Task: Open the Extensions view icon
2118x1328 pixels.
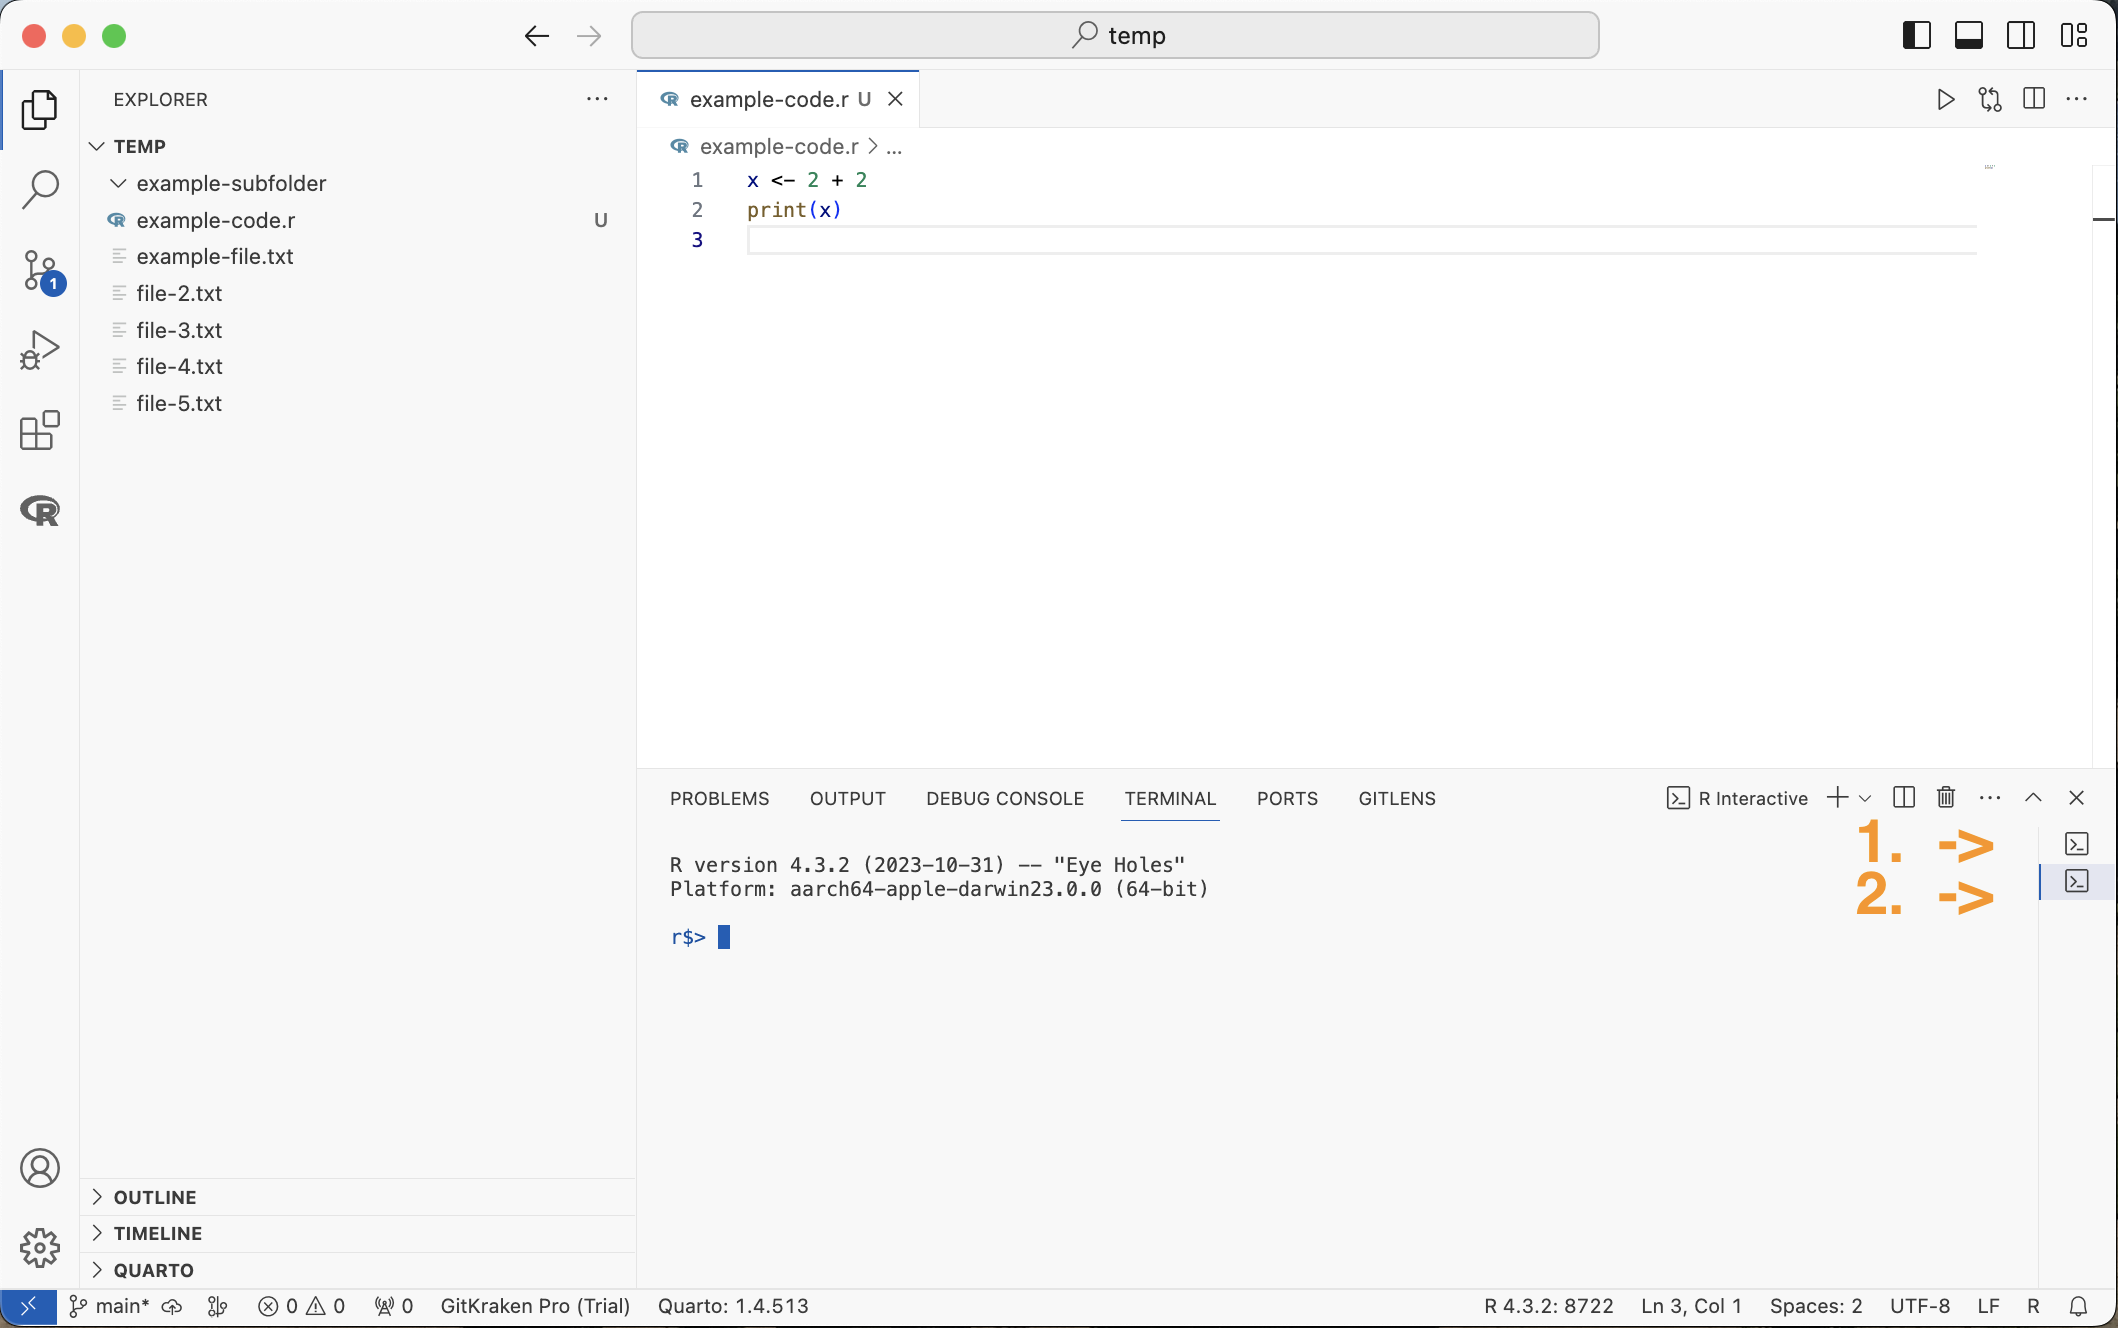Action: point(40,431)
